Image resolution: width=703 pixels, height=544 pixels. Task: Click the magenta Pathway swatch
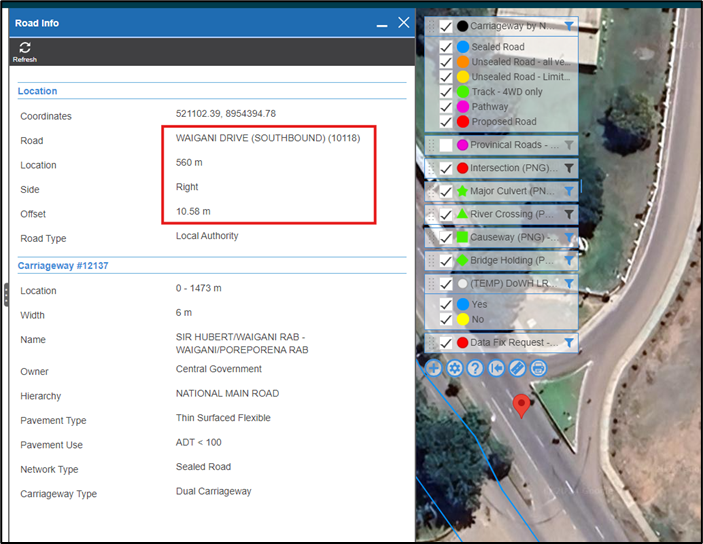[x=463, y=107]
